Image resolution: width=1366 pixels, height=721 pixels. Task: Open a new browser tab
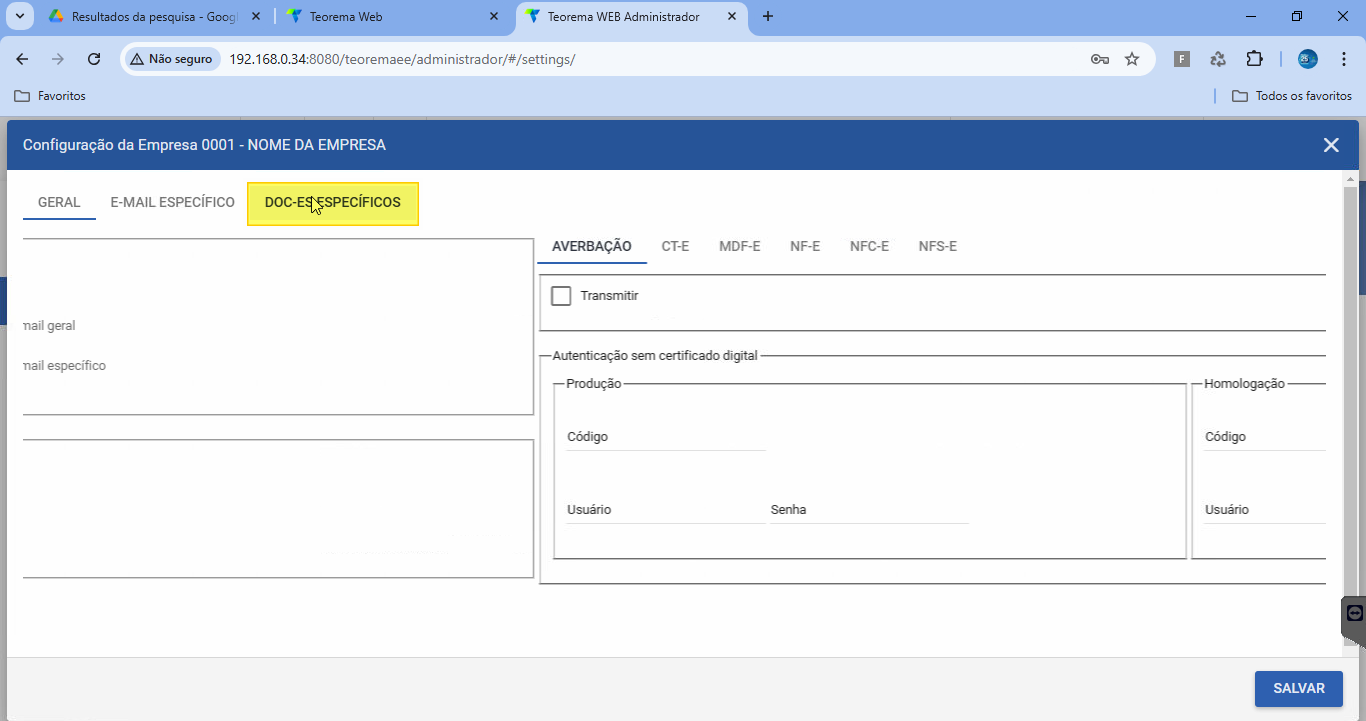(768, 16)
